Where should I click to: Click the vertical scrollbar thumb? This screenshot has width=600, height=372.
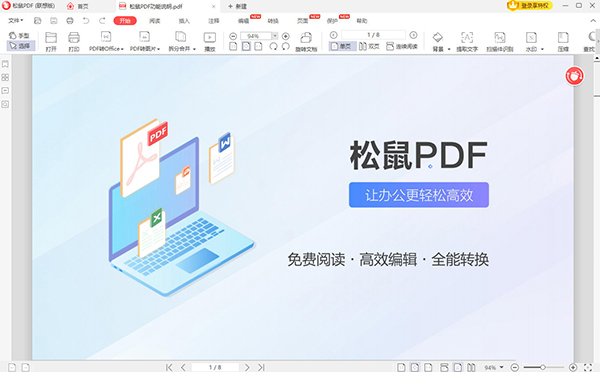click(x=597, y=79)
